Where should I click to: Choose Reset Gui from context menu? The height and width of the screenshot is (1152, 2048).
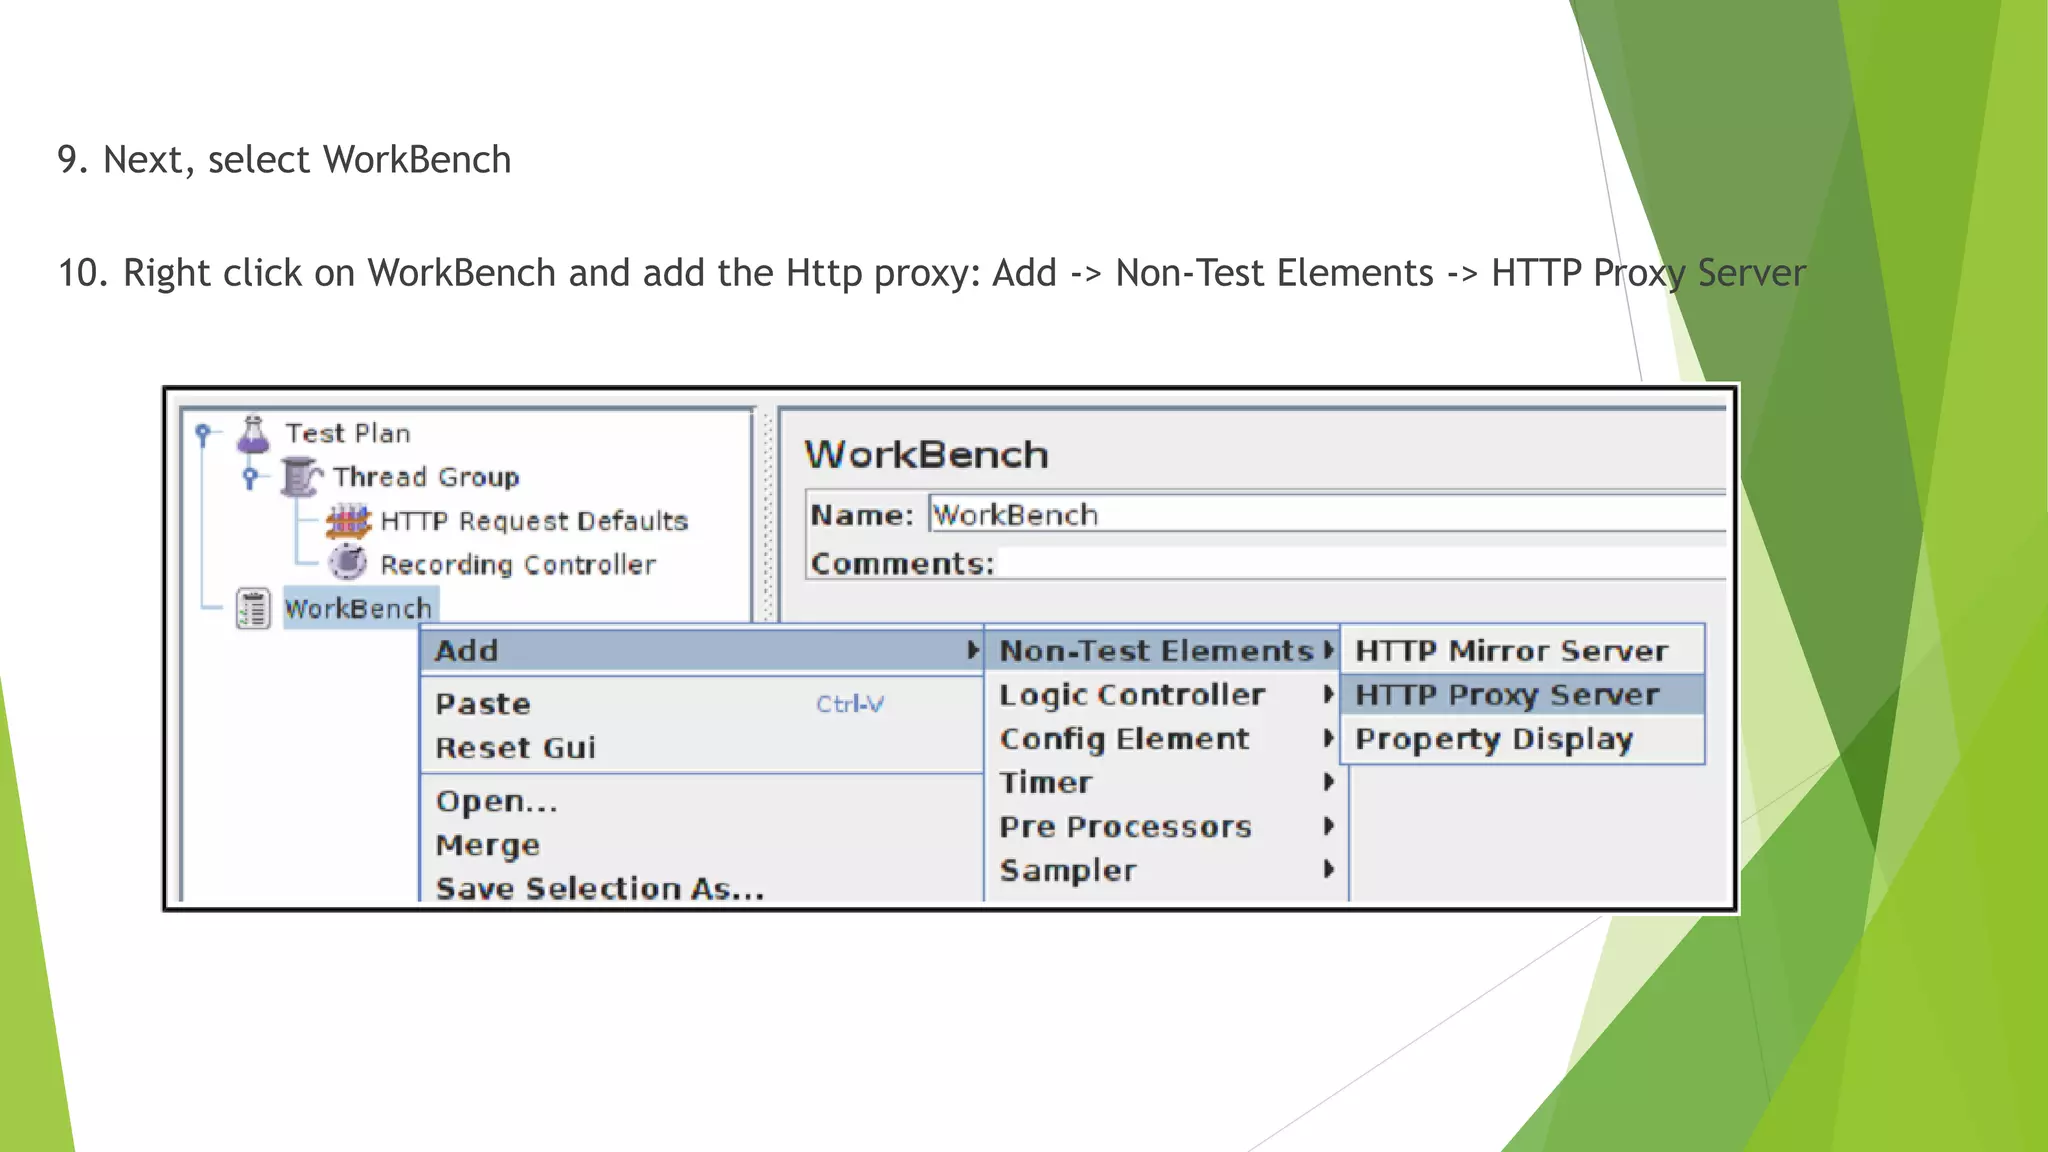tap(702, 748)
